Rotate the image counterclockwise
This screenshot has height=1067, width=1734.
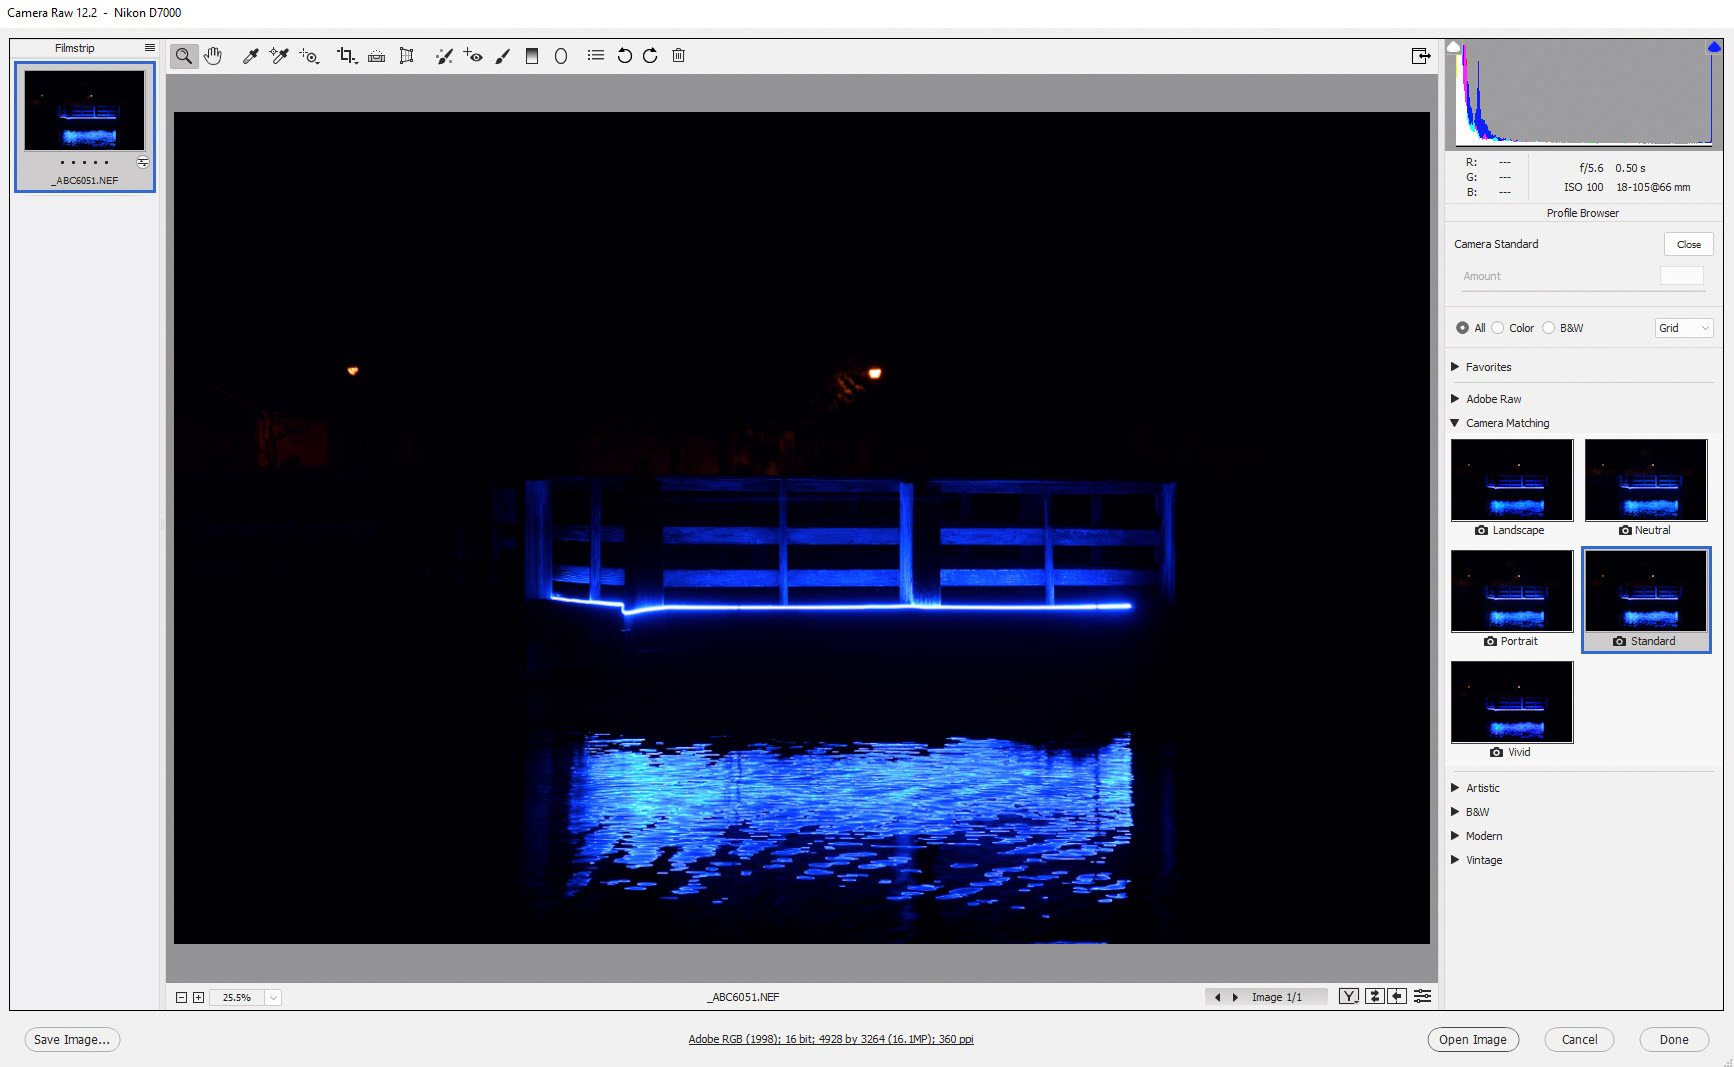pos(624,56)
